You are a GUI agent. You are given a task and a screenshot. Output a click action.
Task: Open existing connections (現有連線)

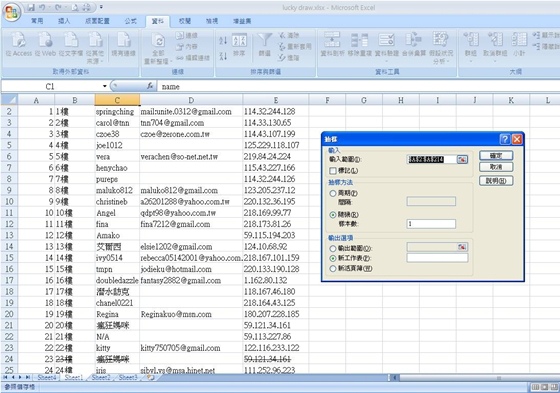(124, 44)
